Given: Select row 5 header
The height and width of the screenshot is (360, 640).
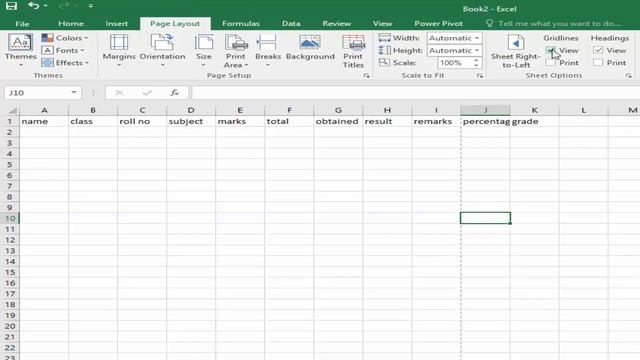Looking at the screenshot, I should (x=10, y=164).
